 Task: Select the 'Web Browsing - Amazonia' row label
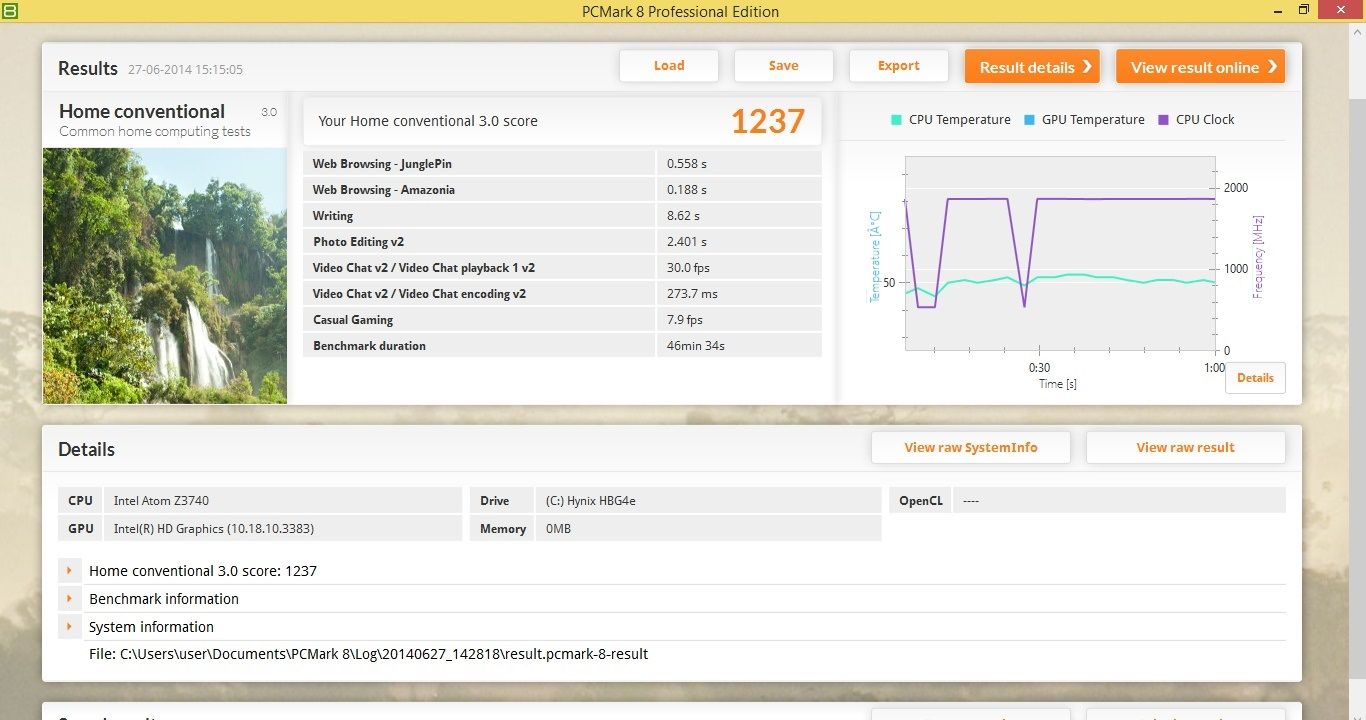tap(384, 190)
